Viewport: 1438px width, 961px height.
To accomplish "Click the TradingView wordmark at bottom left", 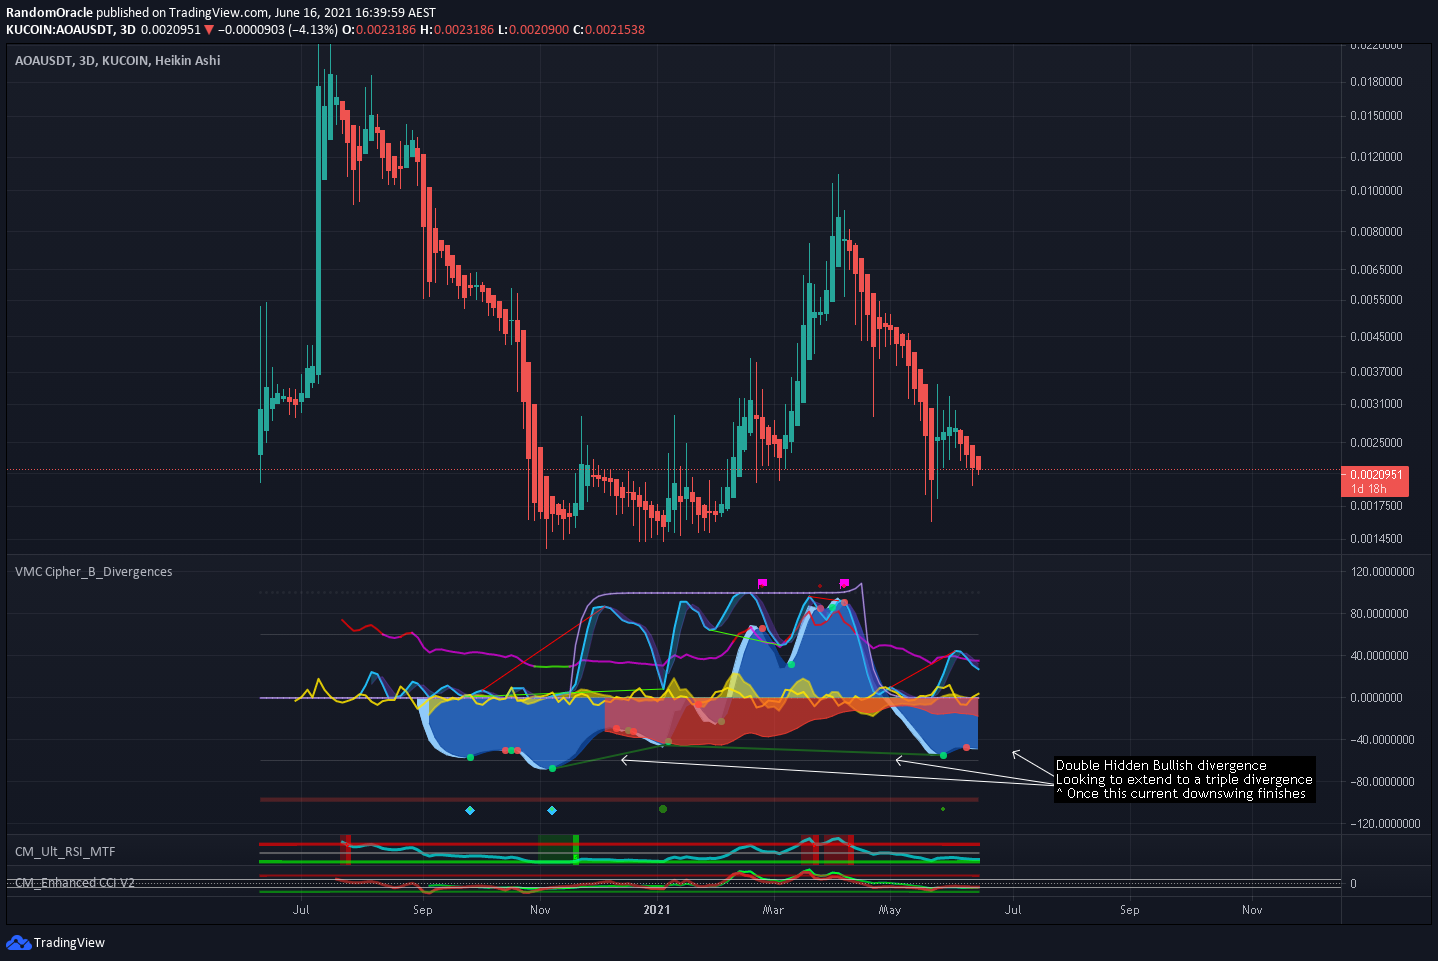I will tap(69, 942).
